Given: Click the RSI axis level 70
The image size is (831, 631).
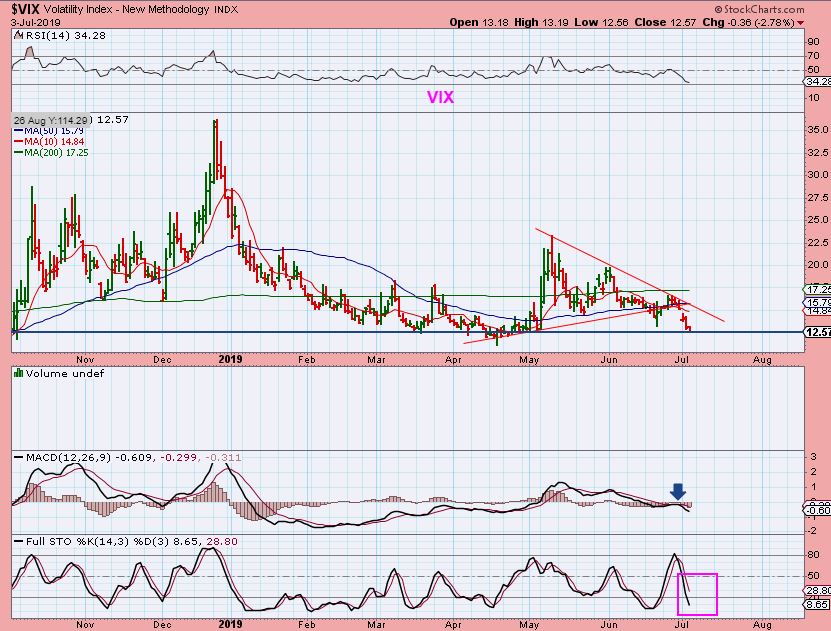Looking at the screenshot, I should [x=812, y=56].
